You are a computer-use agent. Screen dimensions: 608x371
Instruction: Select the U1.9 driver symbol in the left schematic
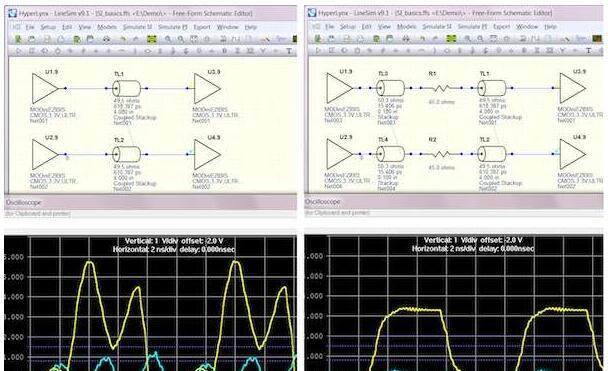coord(45,88)
